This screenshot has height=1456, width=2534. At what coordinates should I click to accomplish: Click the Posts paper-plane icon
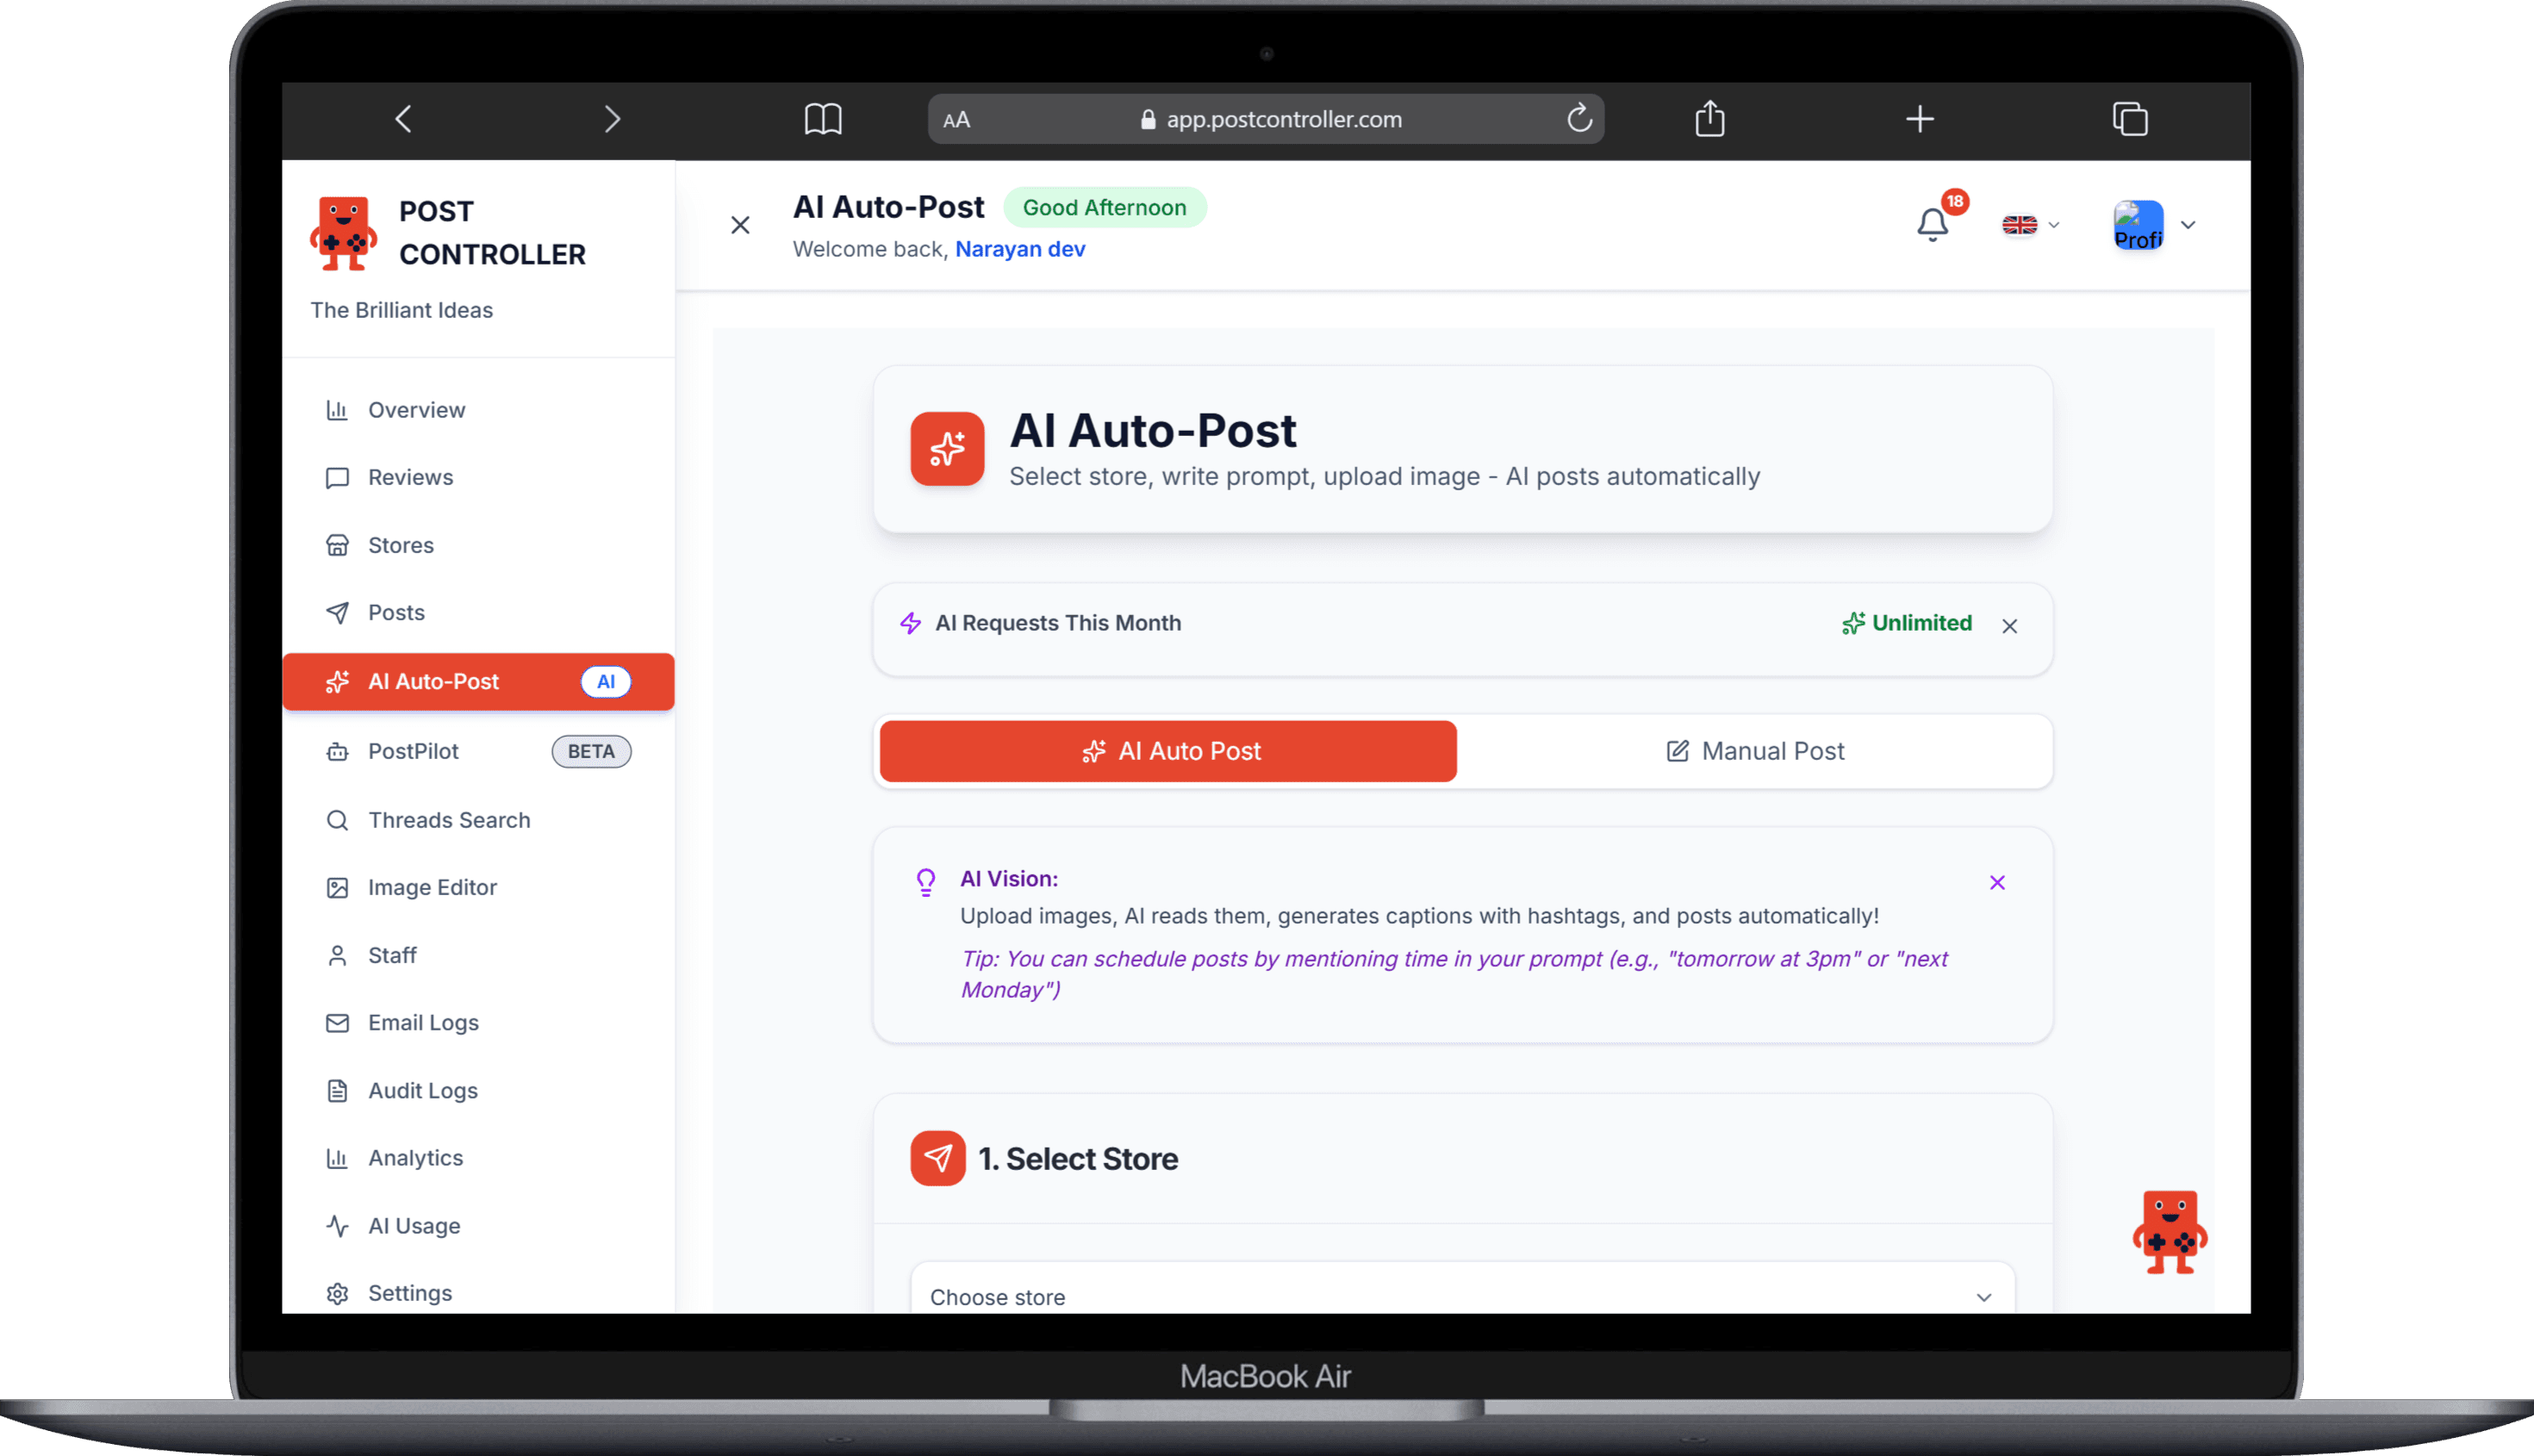coord(338,612)
